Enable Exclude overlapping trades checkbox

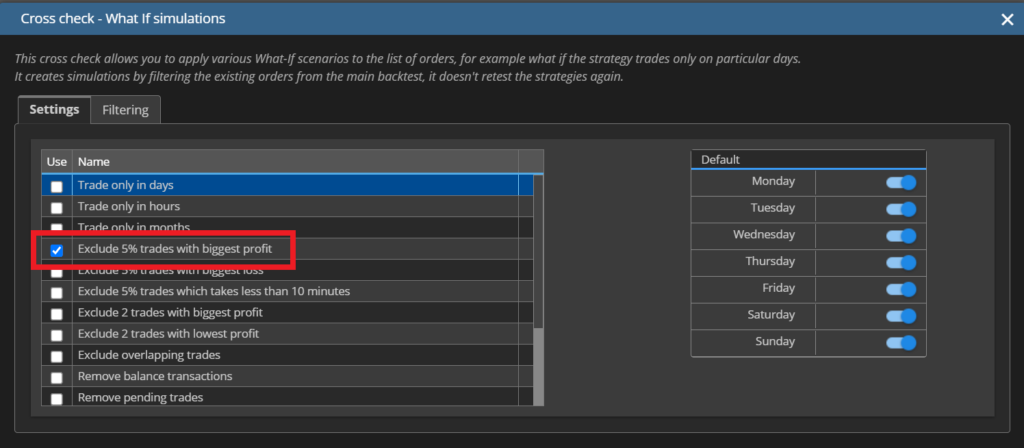(x=57, y=356)
